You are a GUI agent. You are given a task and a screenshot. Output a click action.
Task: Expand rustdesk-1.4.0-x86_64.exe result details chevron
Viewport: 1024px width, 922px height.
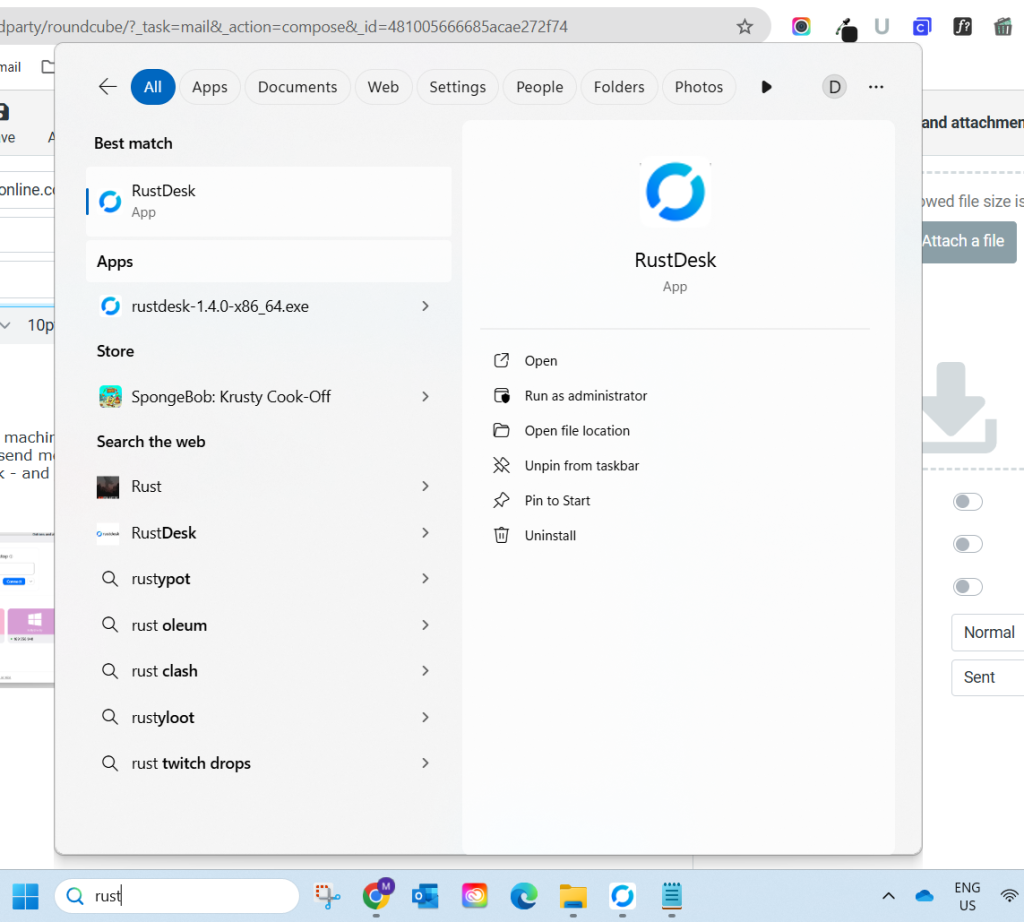coord(425,306)
